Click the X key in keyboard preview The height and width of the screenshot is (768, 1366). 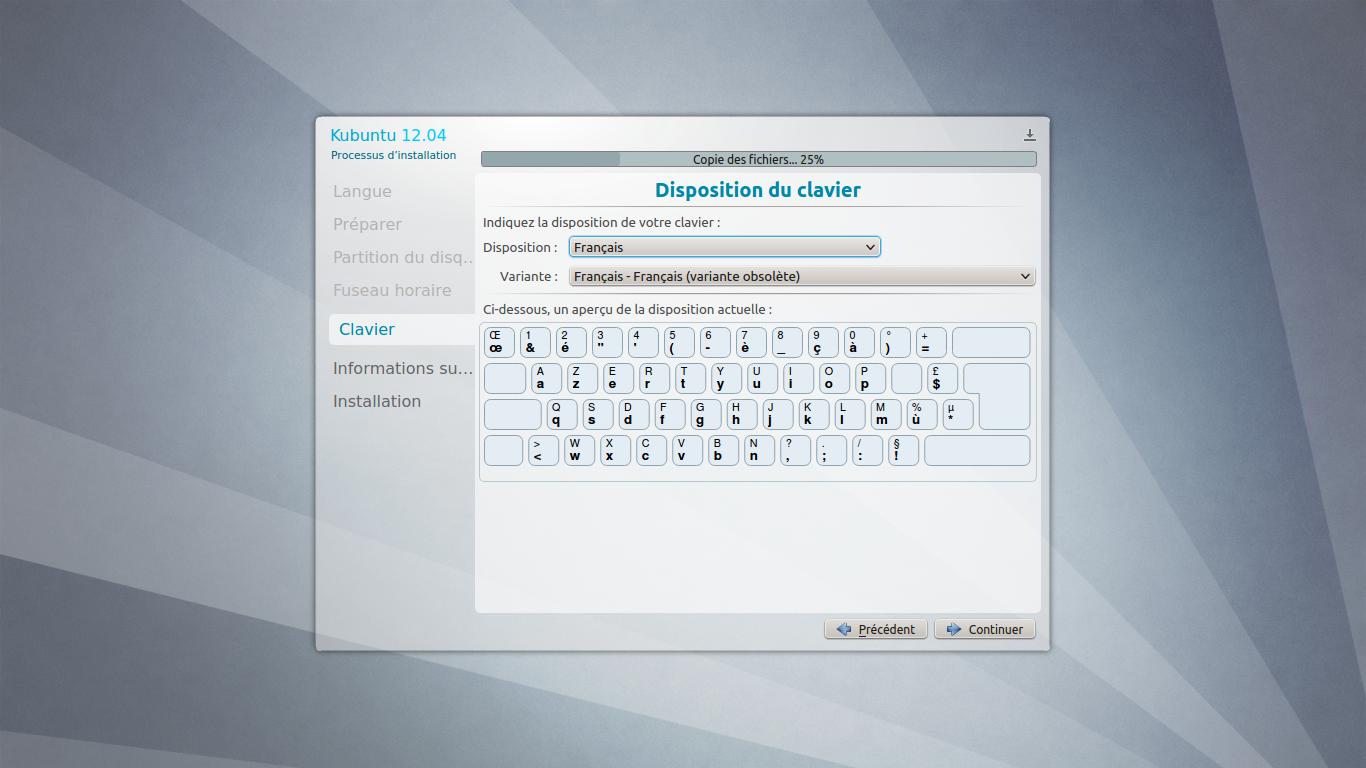tap(615, 450)
